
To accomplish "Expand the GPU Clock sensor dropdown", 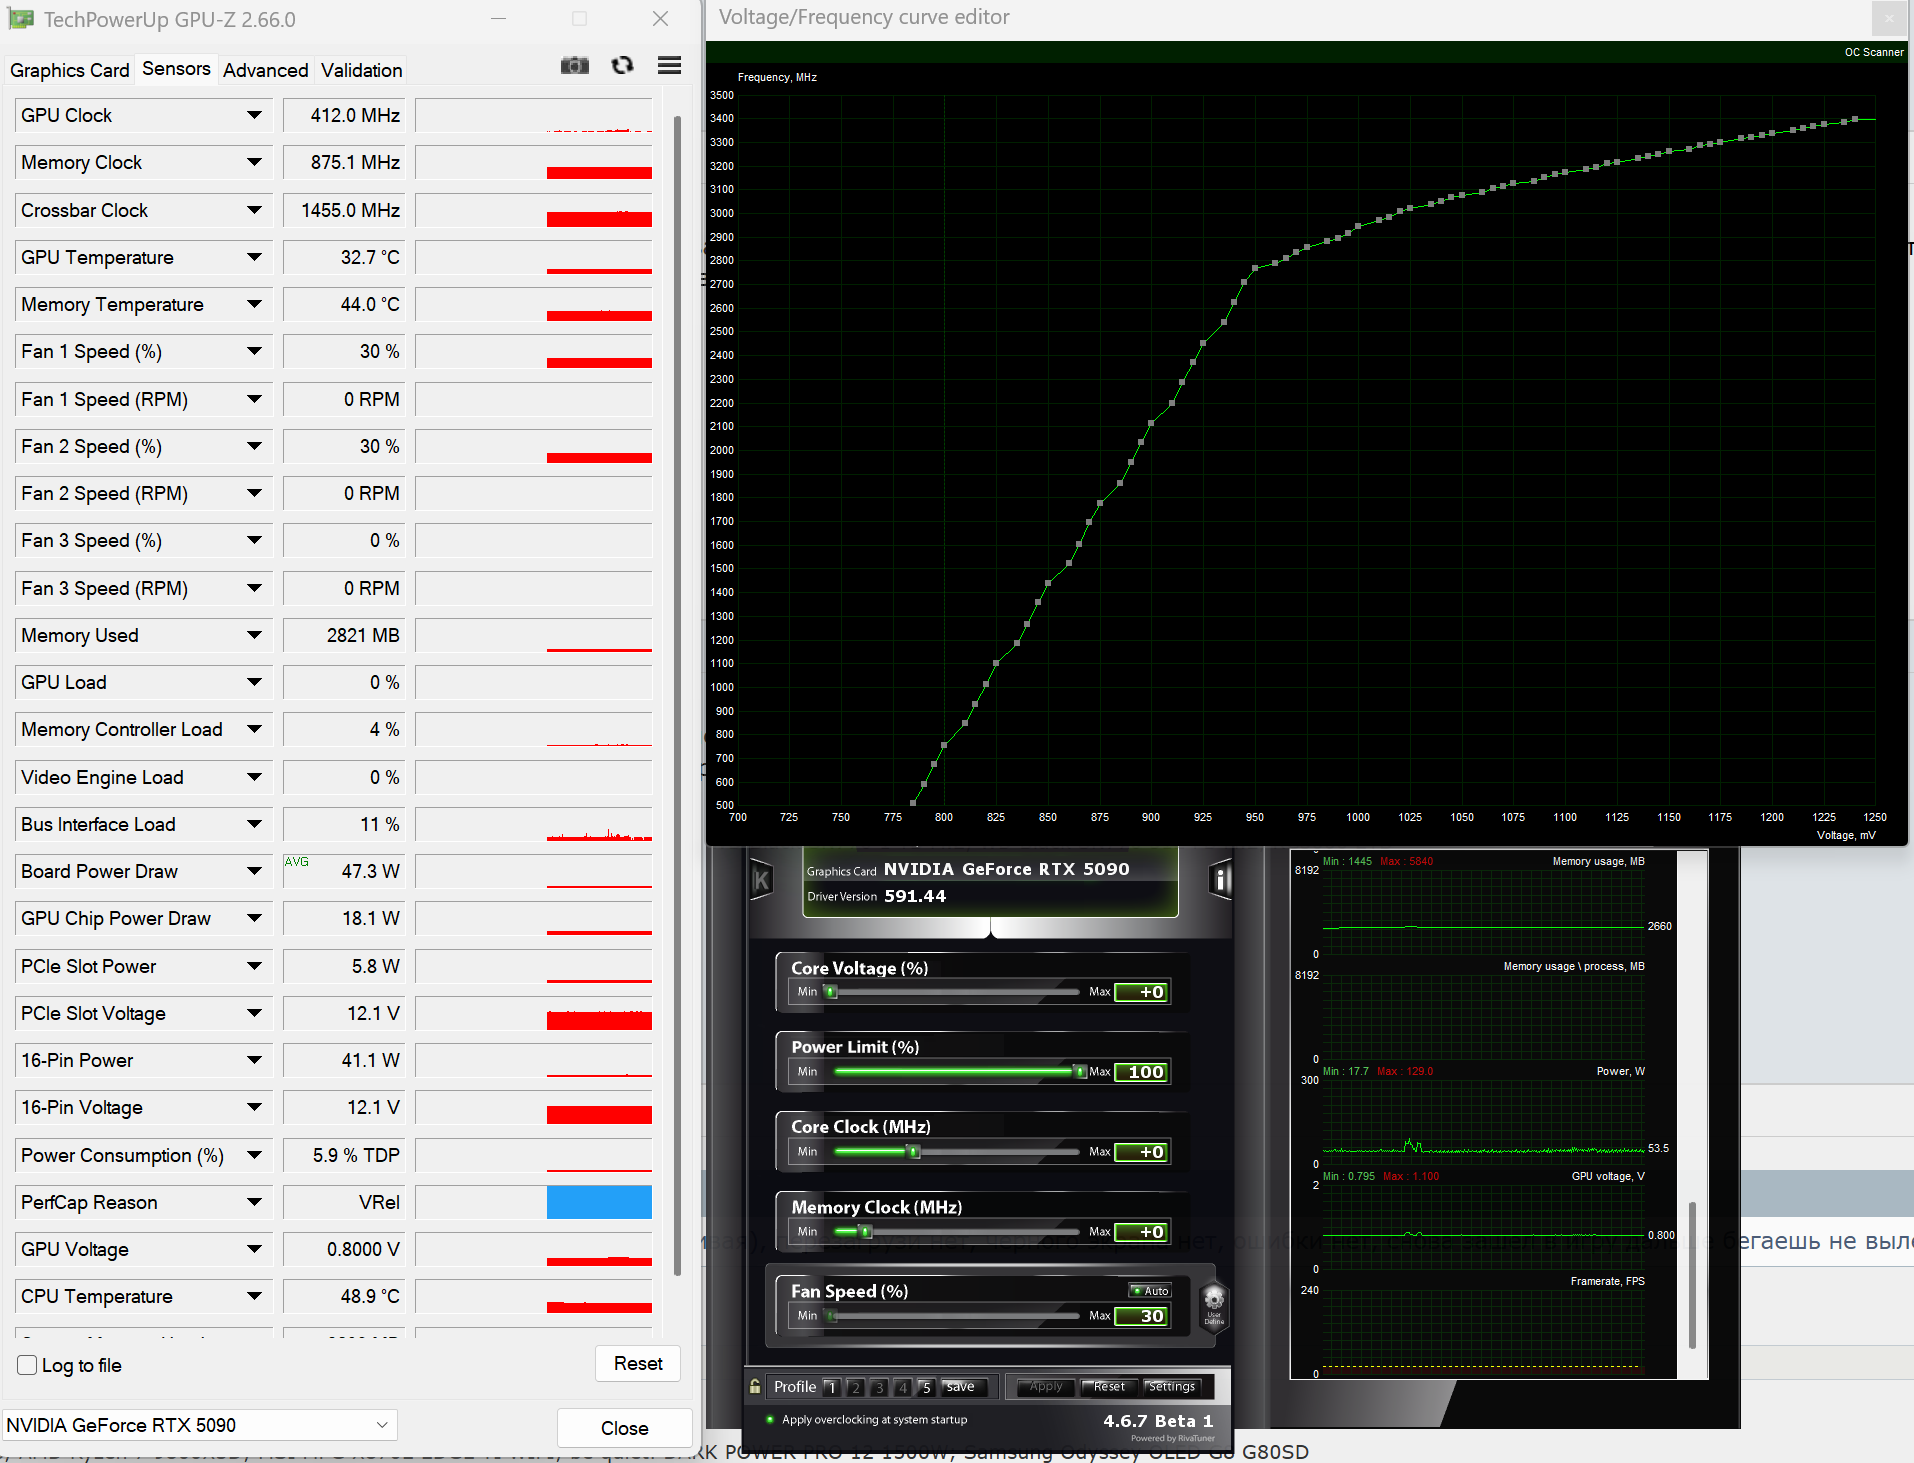I will pos(254,115).
